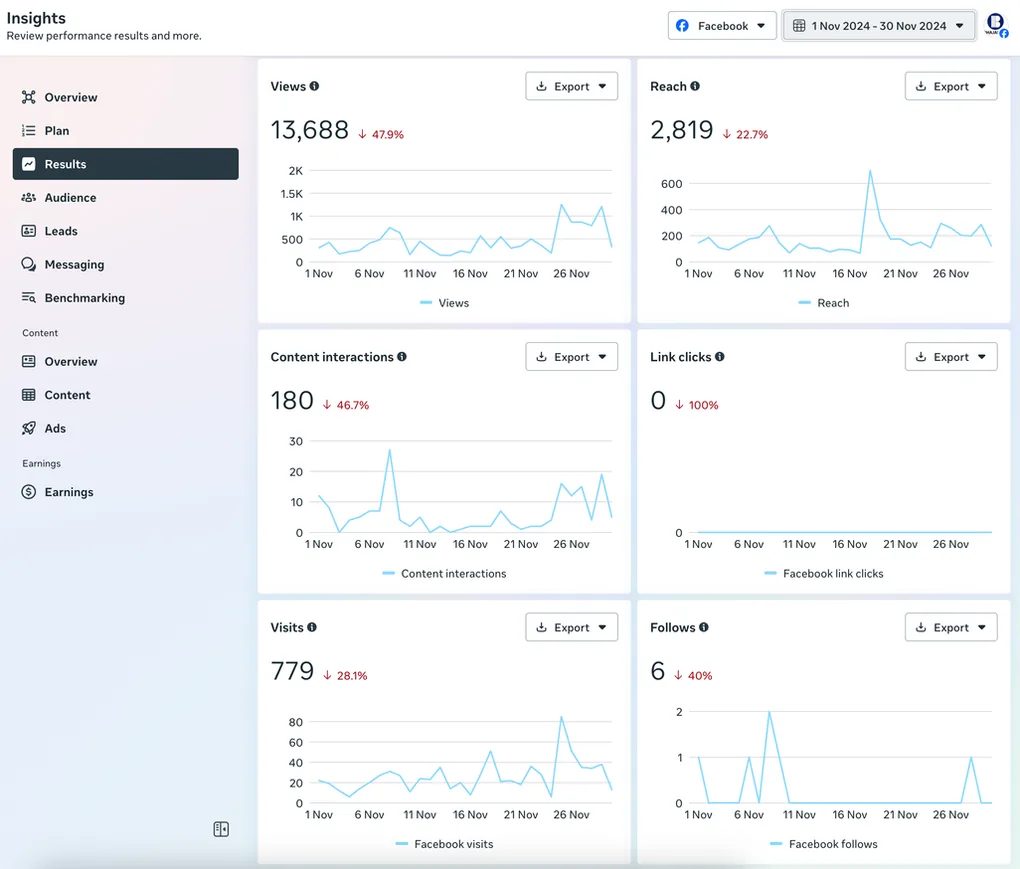The width and height of the screenshot is (1020, 869).
Task: Click the Earnings dollar coin icon
Action: pyautogui.click(x=29, y=492)
